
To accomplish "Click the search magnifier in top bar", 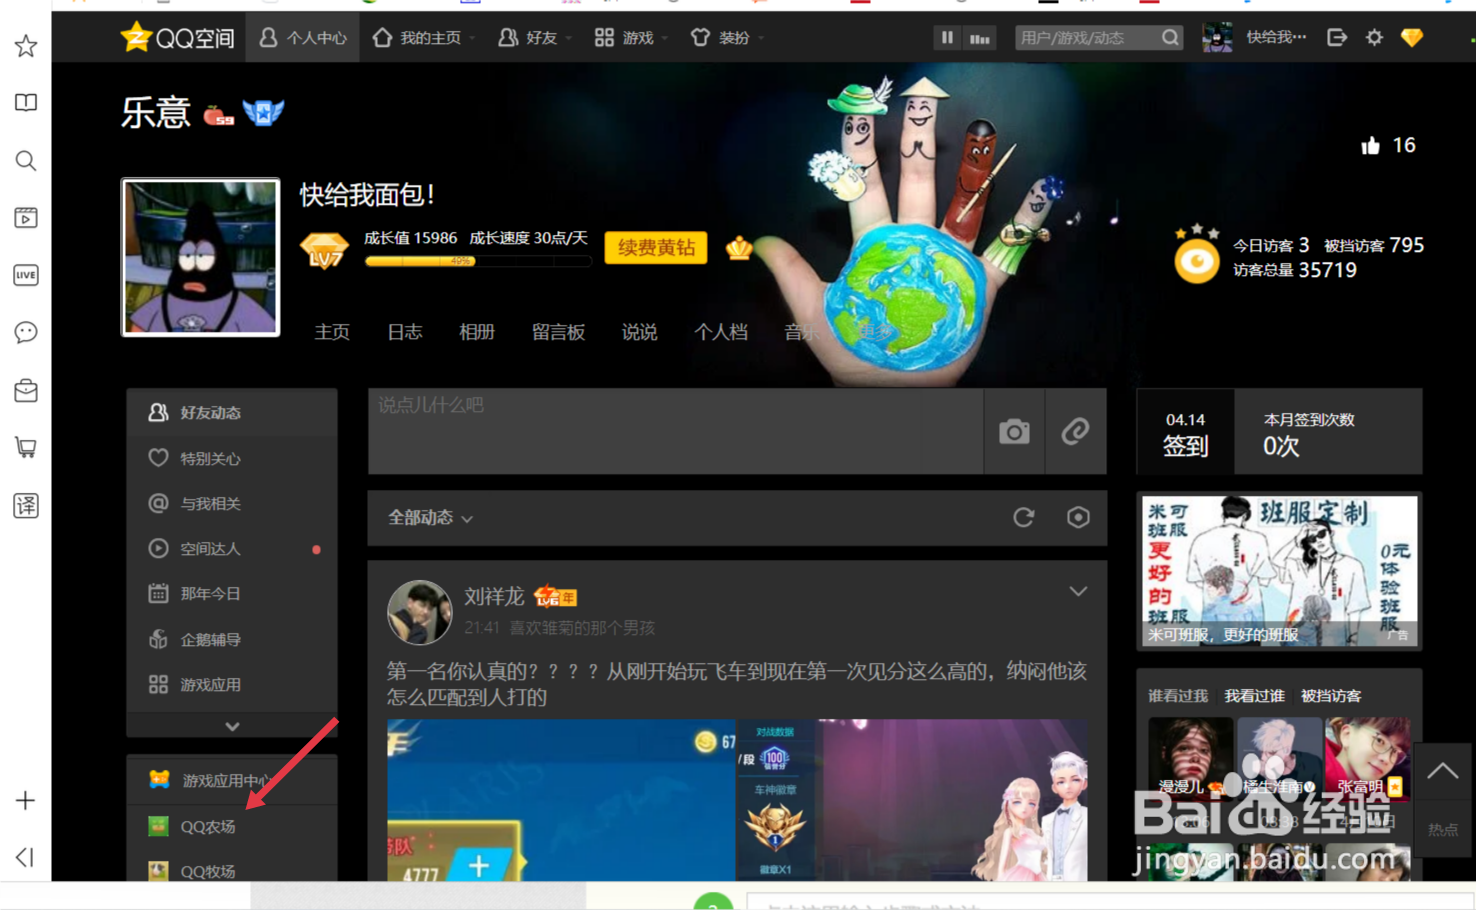I will tap(1170, 38).
